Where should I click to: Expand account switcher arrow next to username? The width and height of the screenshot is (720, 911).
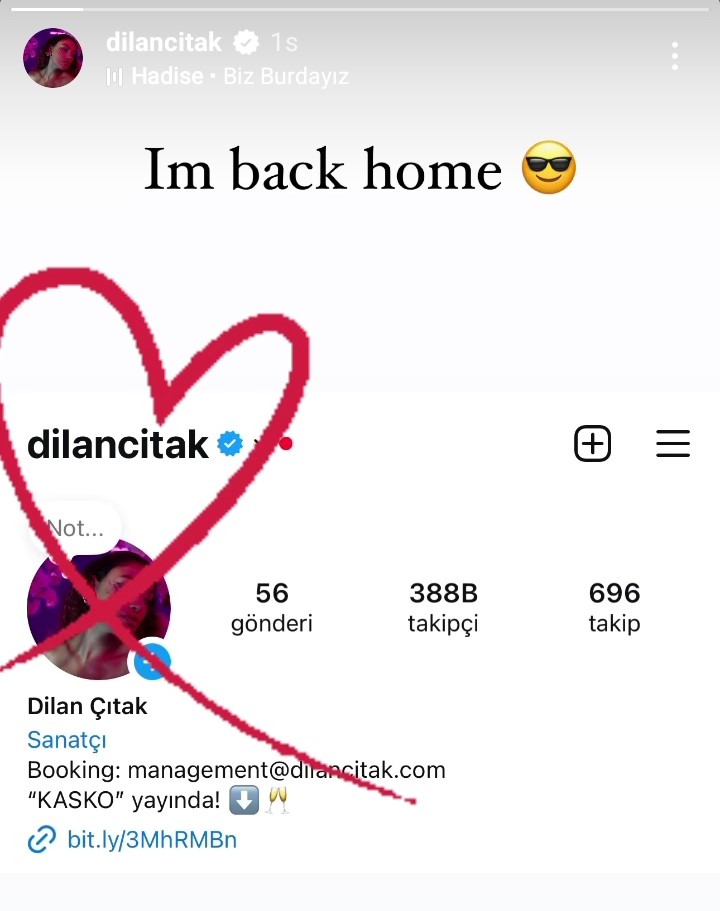(x=257, y=444)
